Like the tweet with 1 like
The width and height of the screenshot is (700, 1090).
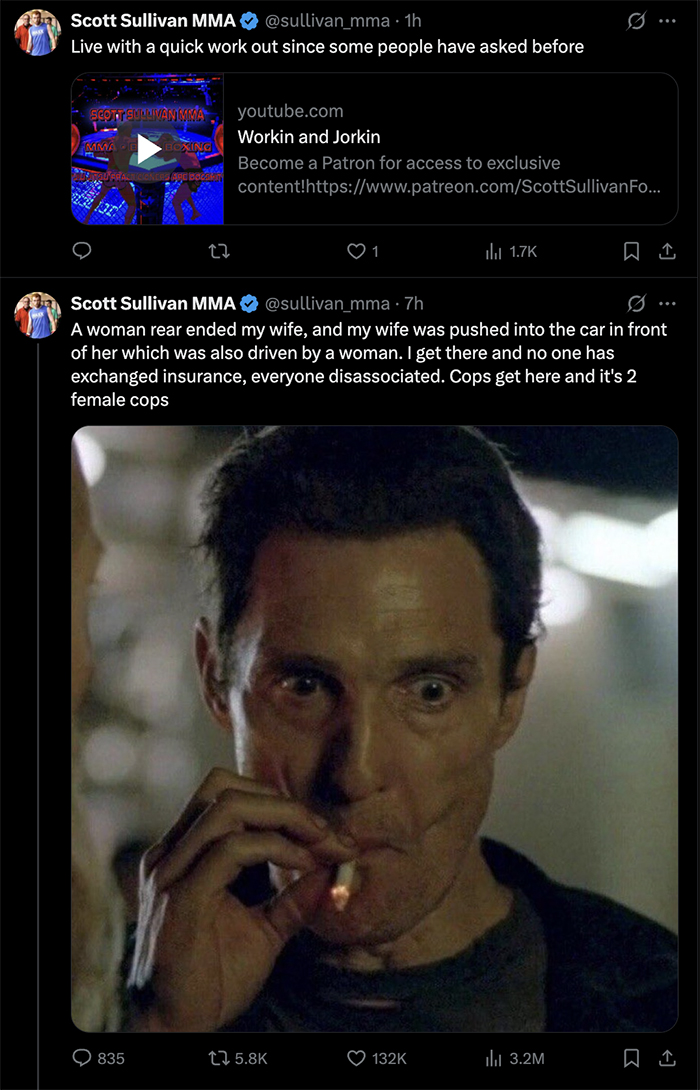[x=357, y=252]
